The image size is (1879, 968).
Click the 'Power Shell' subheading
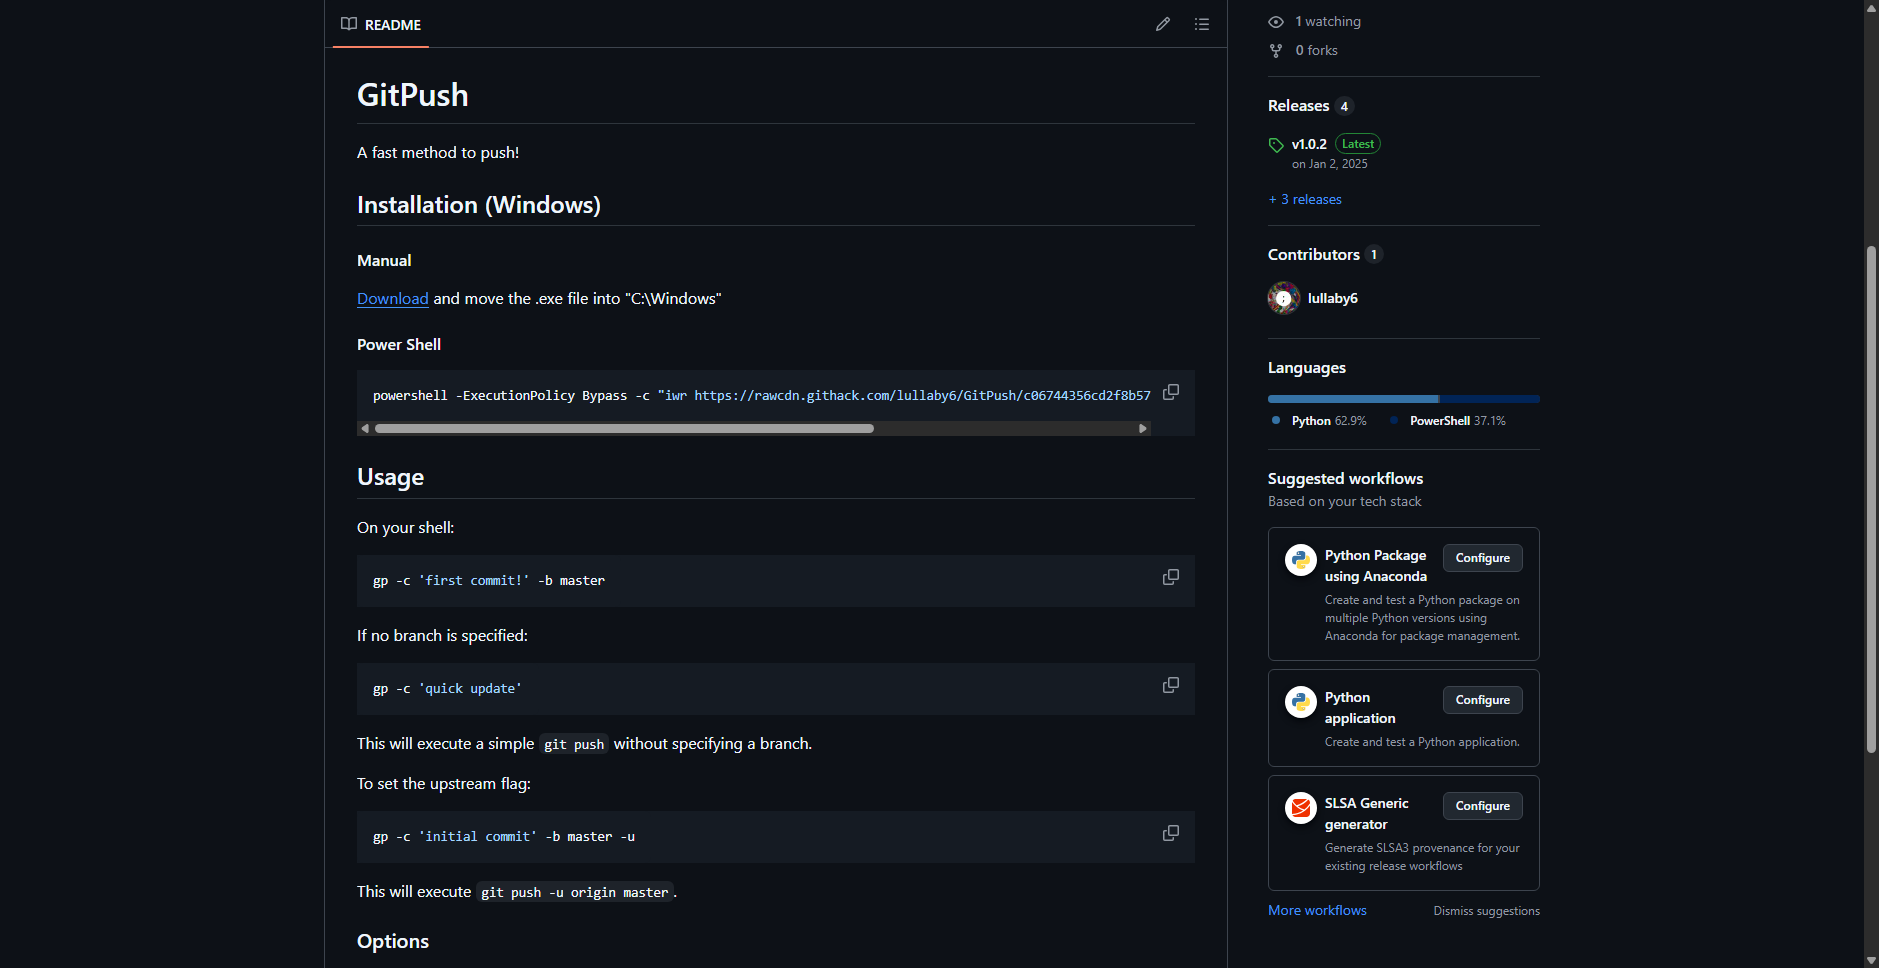(x=399, y=344)
